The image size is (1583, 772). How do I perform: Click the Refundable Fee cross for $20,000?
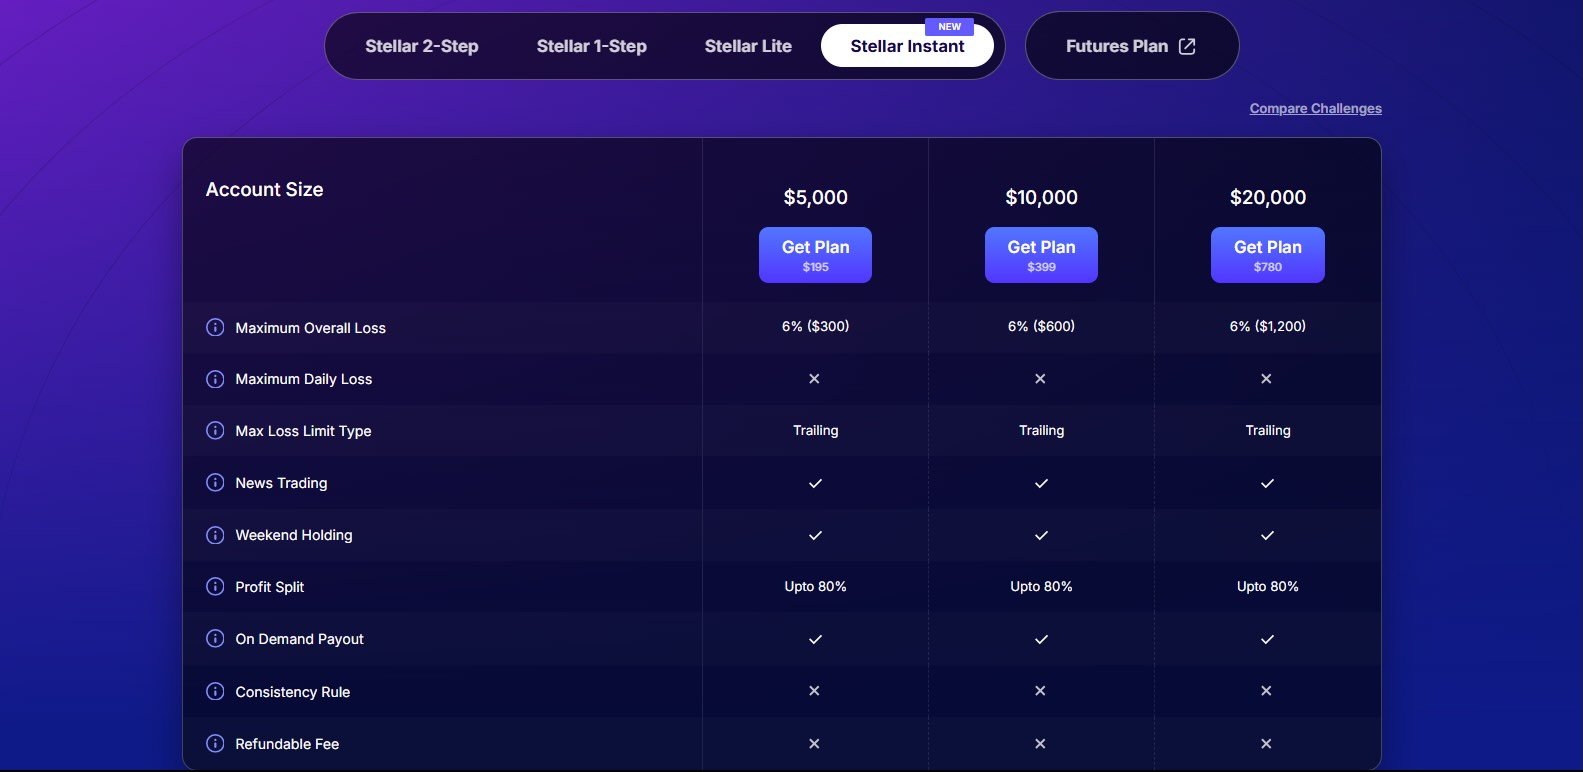tap(1266, 743)
